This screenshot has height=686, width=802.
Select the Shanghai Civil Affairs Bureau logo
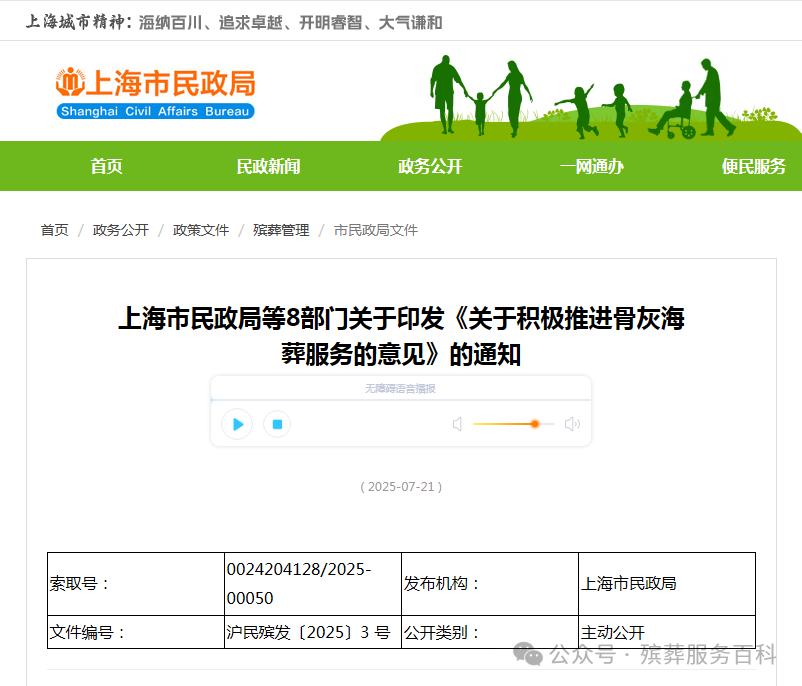pyautogui.click(x=155, y=91)
